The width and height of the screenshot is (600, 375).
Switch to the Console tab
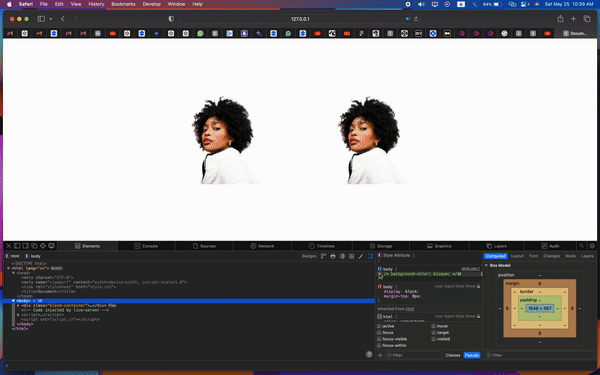146,246
